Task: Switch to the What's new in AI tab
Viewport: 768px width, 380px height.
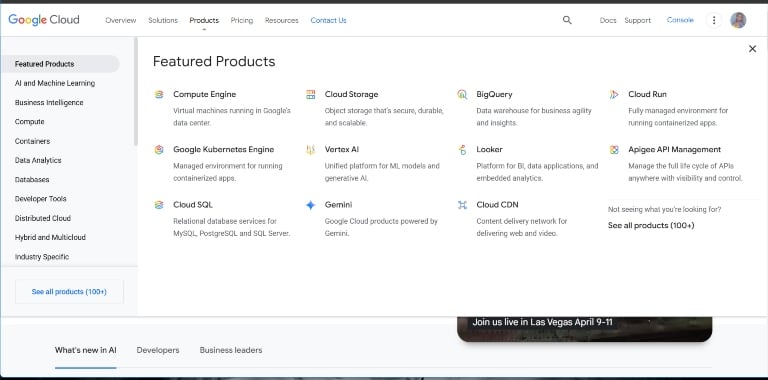Action: pyautogui.click(x=86, y=350)
